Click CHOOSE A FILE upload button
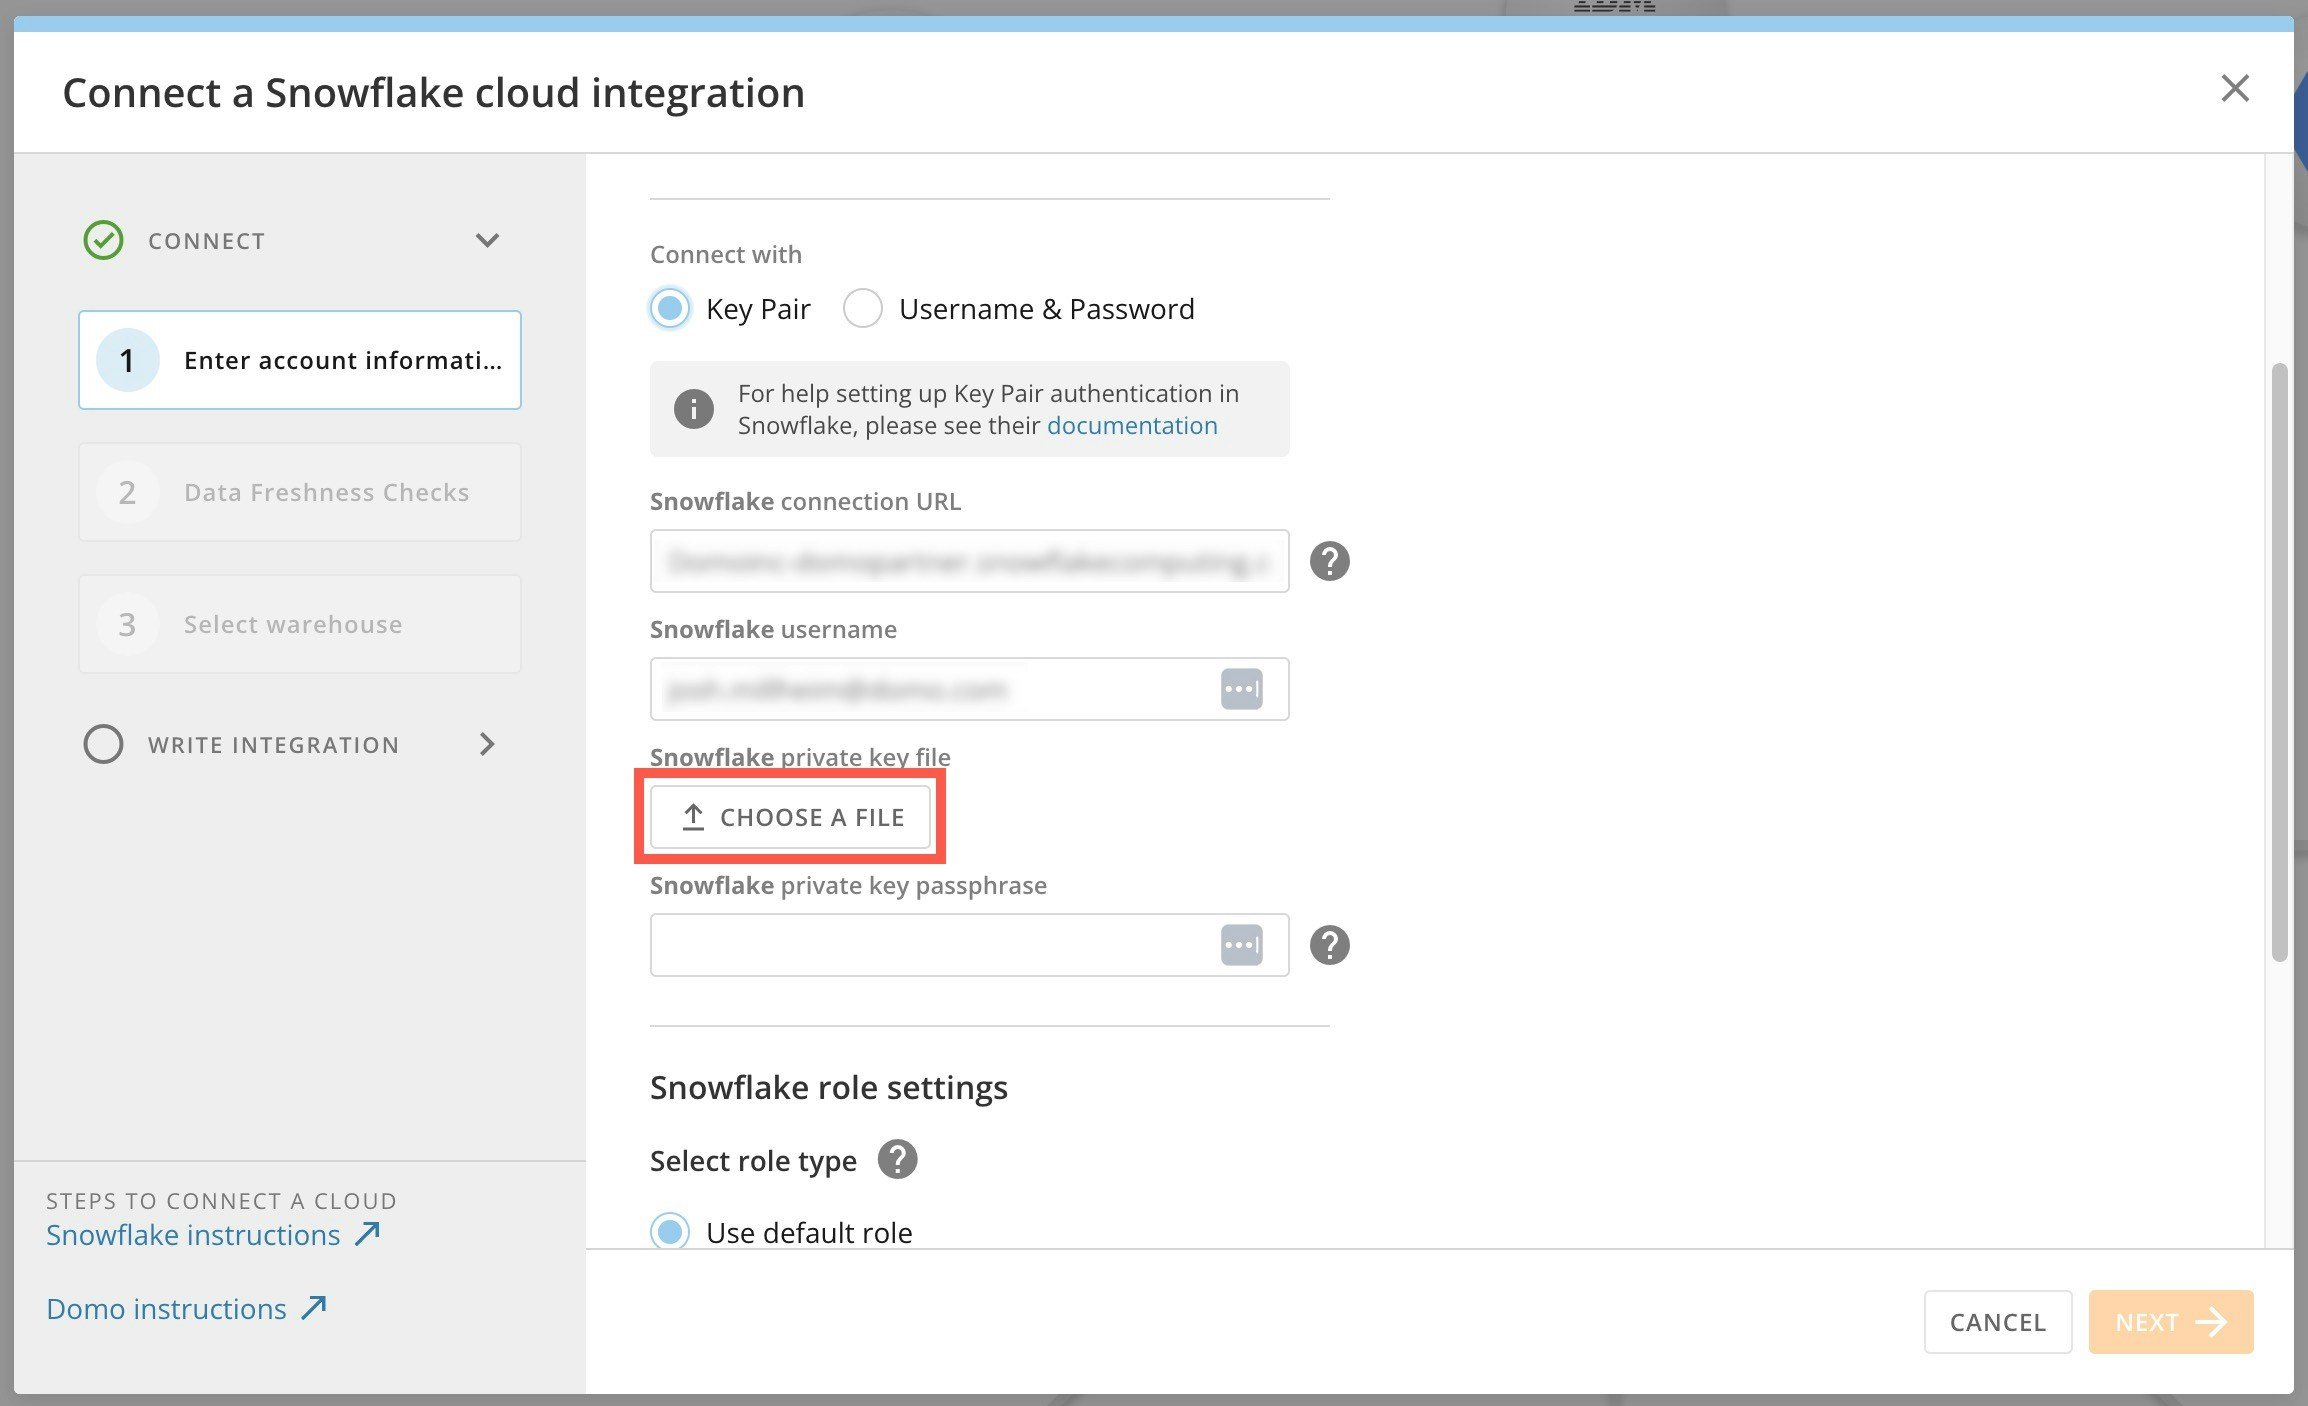This screenshot has height=1406, width=2308. pos(790,817)
